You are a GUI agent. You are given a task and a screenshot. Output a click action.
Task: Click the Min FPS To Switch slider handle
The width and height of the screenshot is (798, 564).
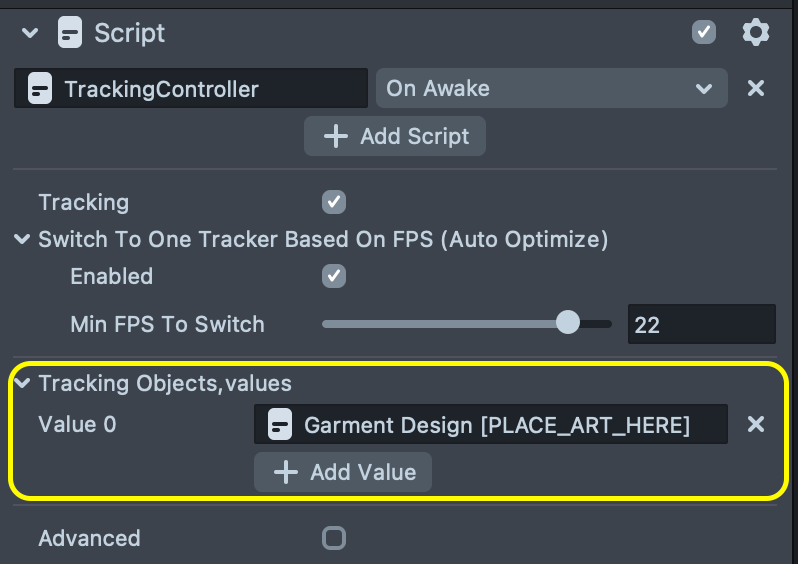click(567, 323)
